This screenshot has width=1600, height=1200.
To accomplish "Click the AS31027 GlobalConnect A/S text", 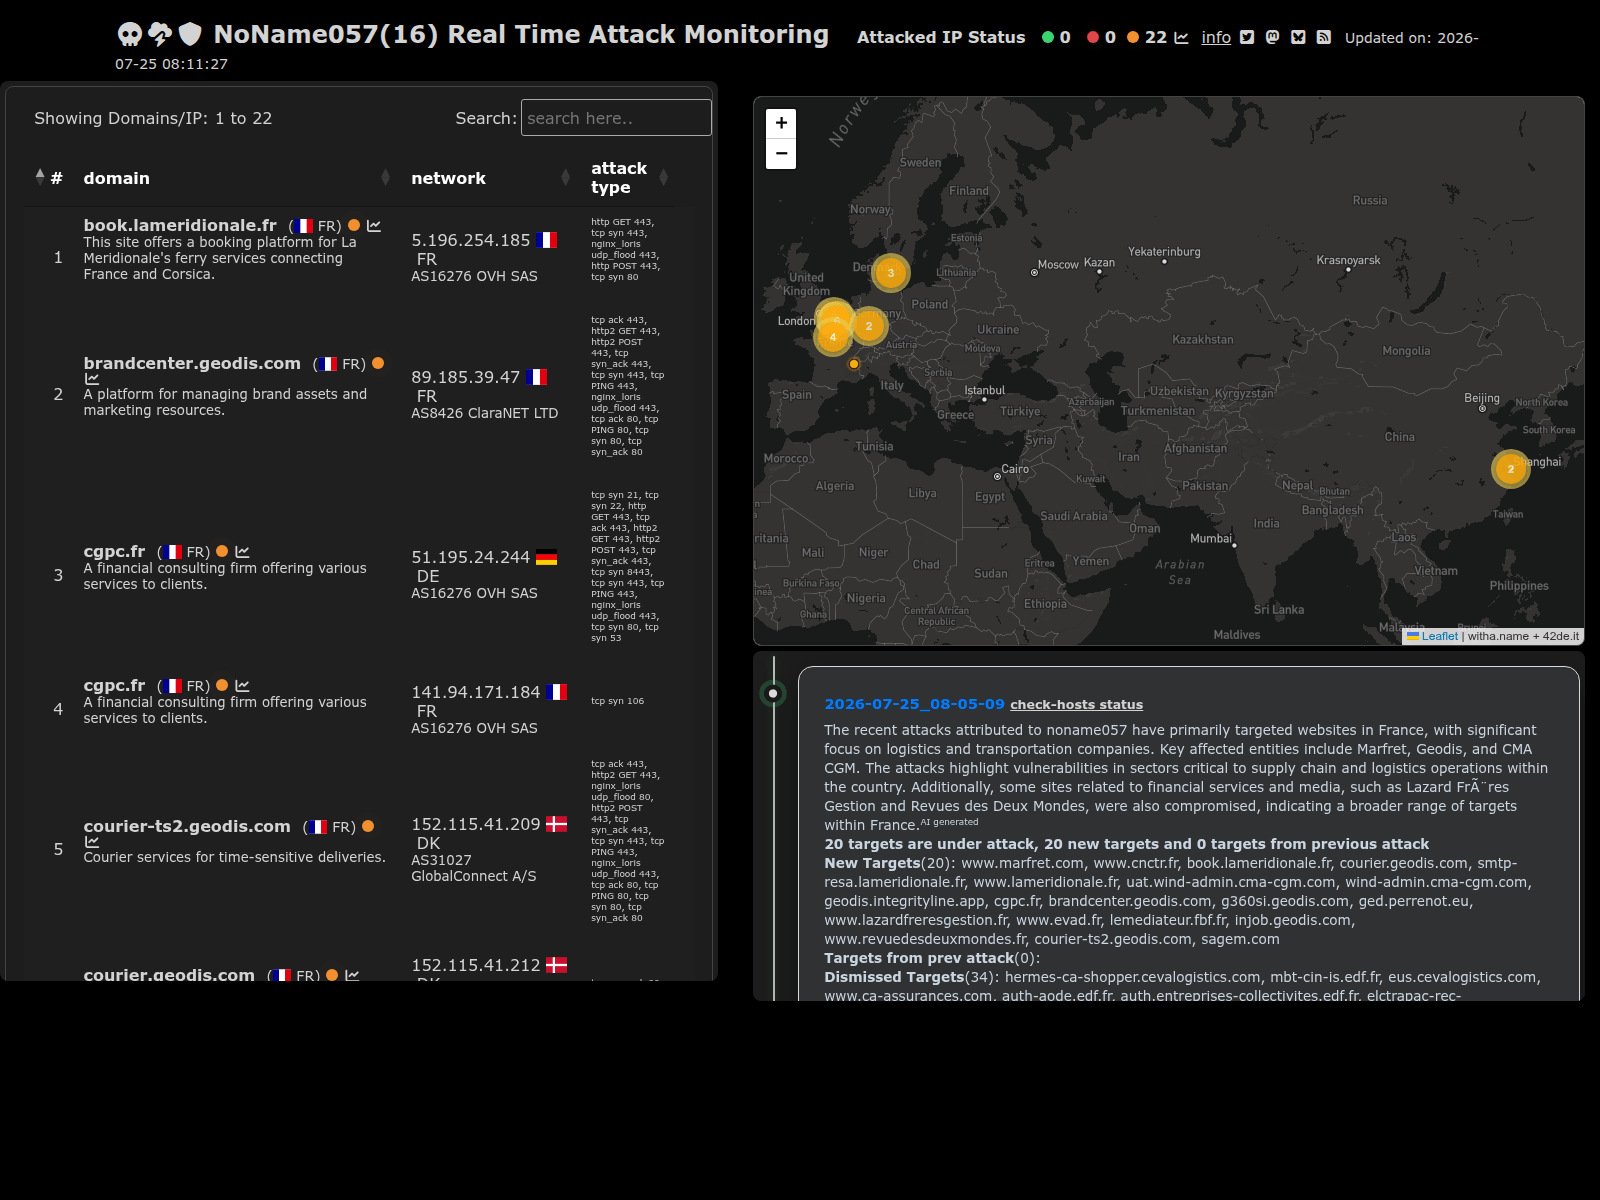I will [474, 868].
